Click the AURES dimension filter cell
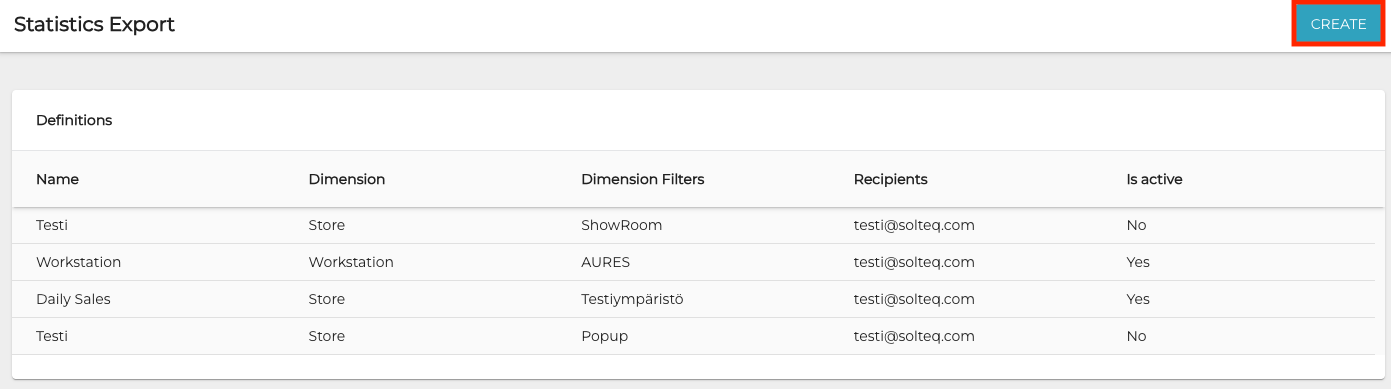Image resolution: width=1391 pixels, height=389 pixels. 605,262
